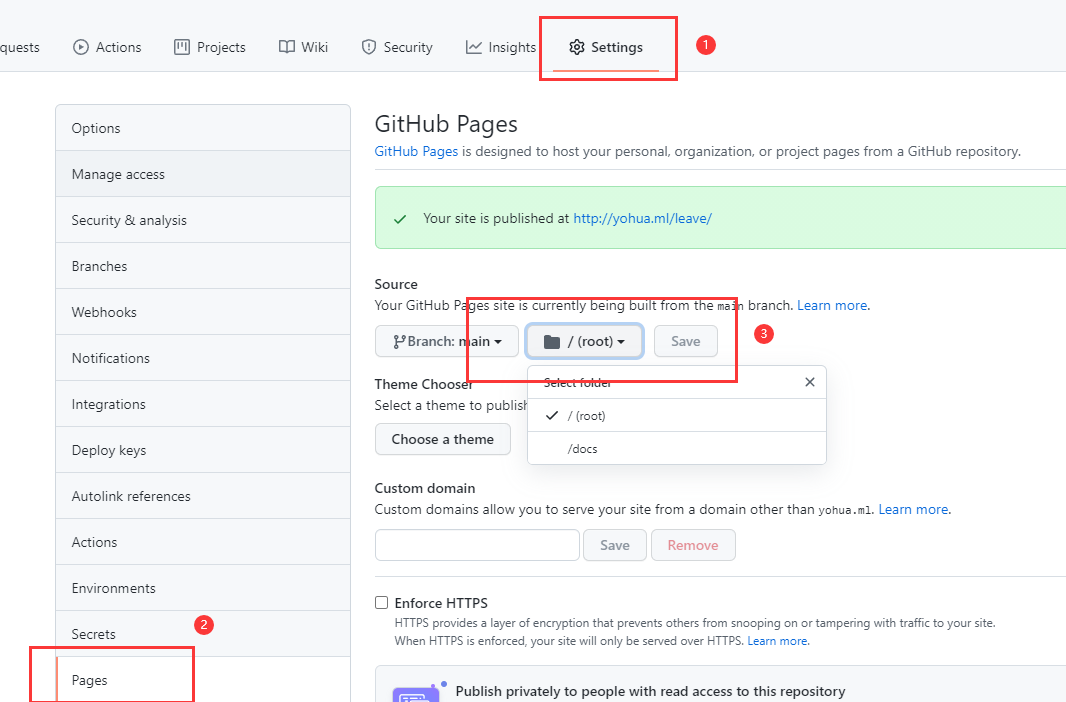Open the Insights tab

500,47
